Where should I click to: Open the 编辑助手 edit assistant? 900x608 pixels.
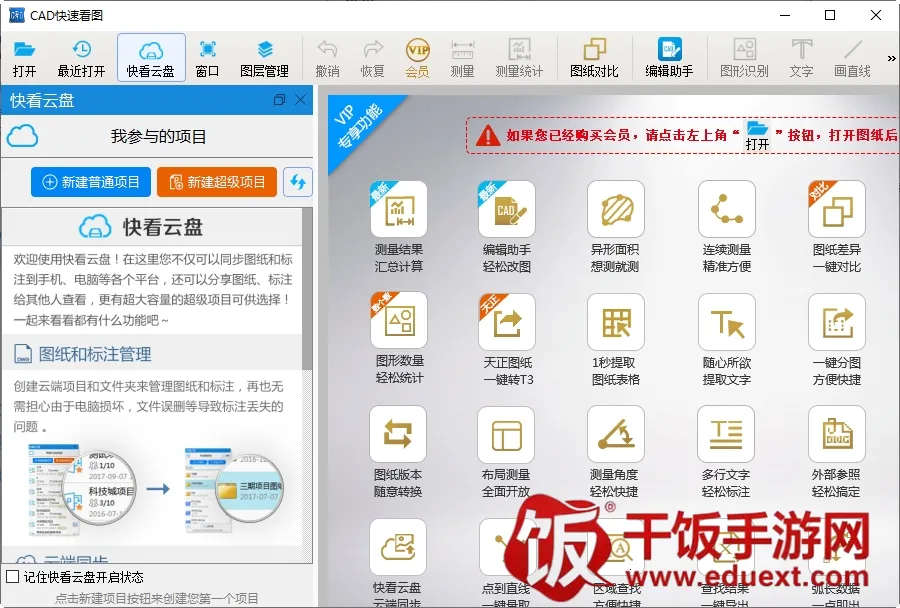click(669, 57)
